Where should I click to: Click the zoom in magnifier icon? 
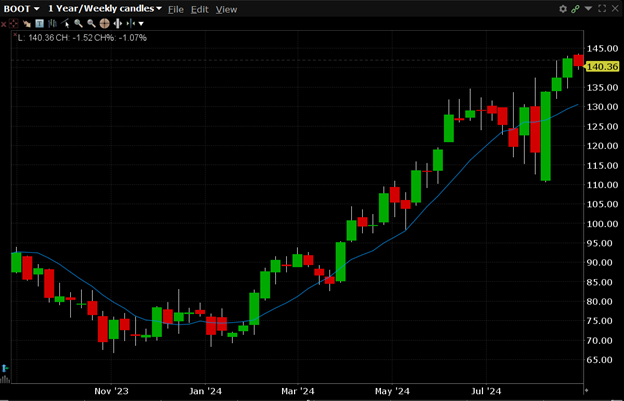78,23
